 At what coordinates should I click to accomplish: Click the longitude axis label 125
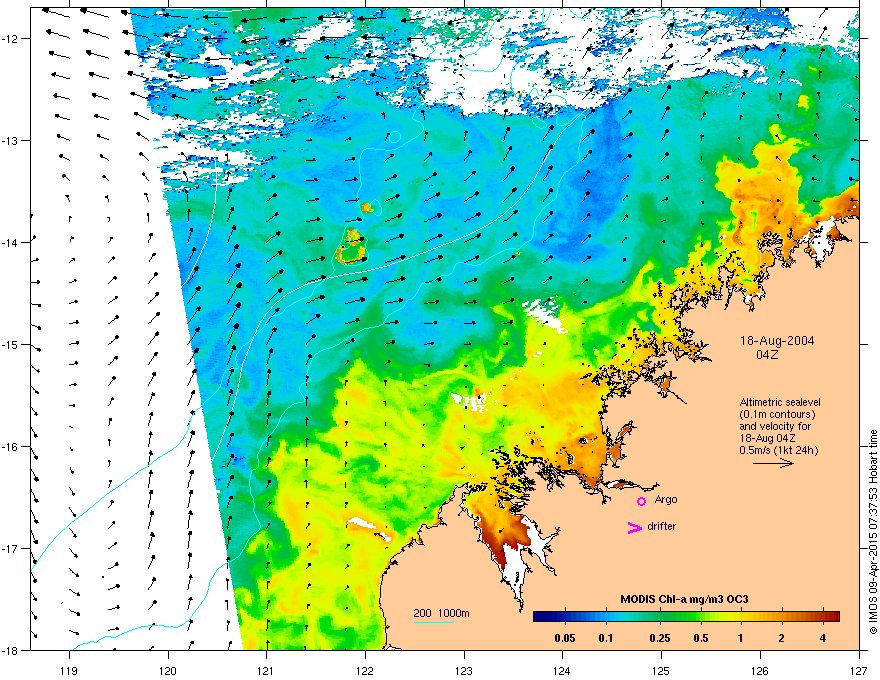click(x=661, y=670)
